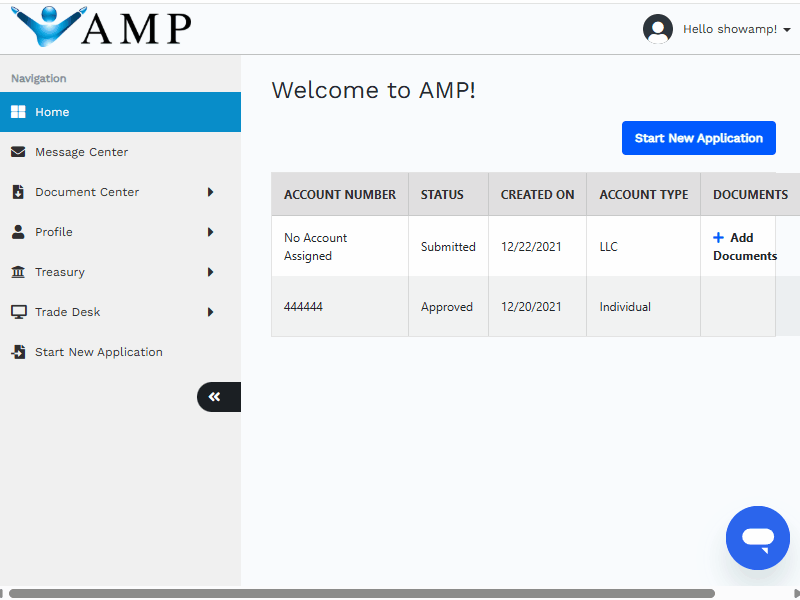Click the Home grid icon in sidebar
800x600 pixels.
(x=18, y=112)
